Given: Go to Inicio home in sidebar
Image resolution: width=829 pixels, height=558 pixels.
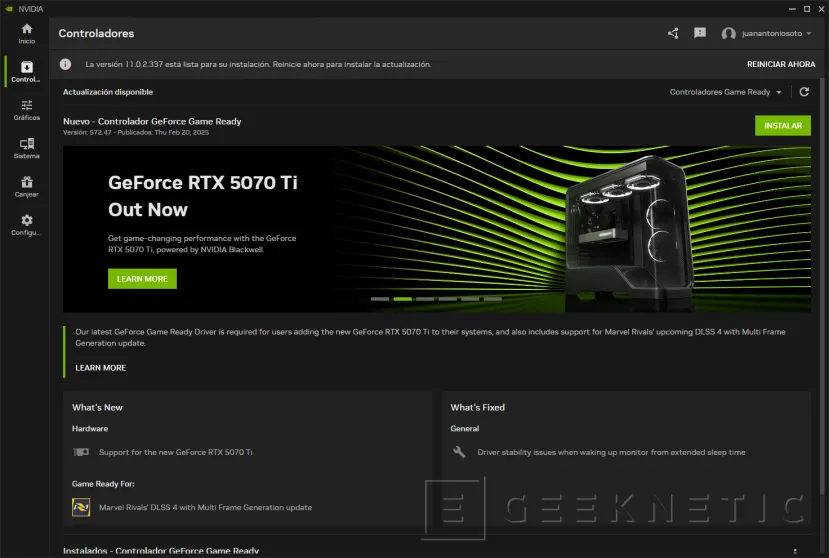Looking at the screenshot, I should pyautogui.click(x=26, y=34).
